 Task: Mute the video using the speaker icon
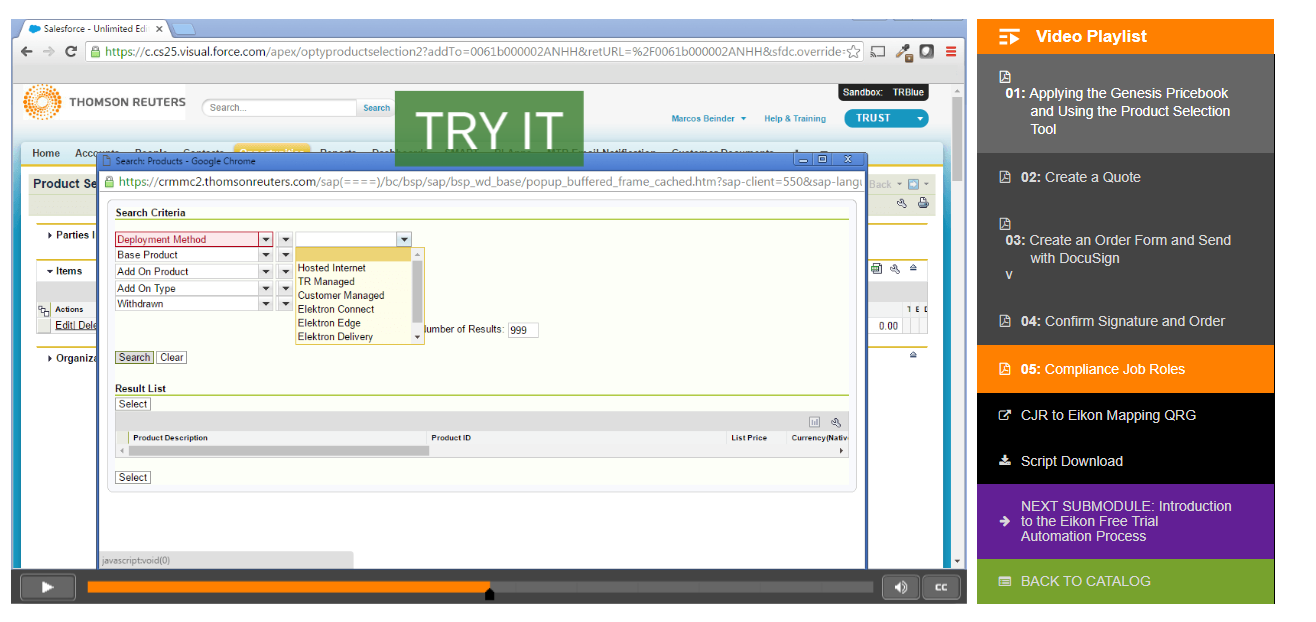[x=901, y=587]
